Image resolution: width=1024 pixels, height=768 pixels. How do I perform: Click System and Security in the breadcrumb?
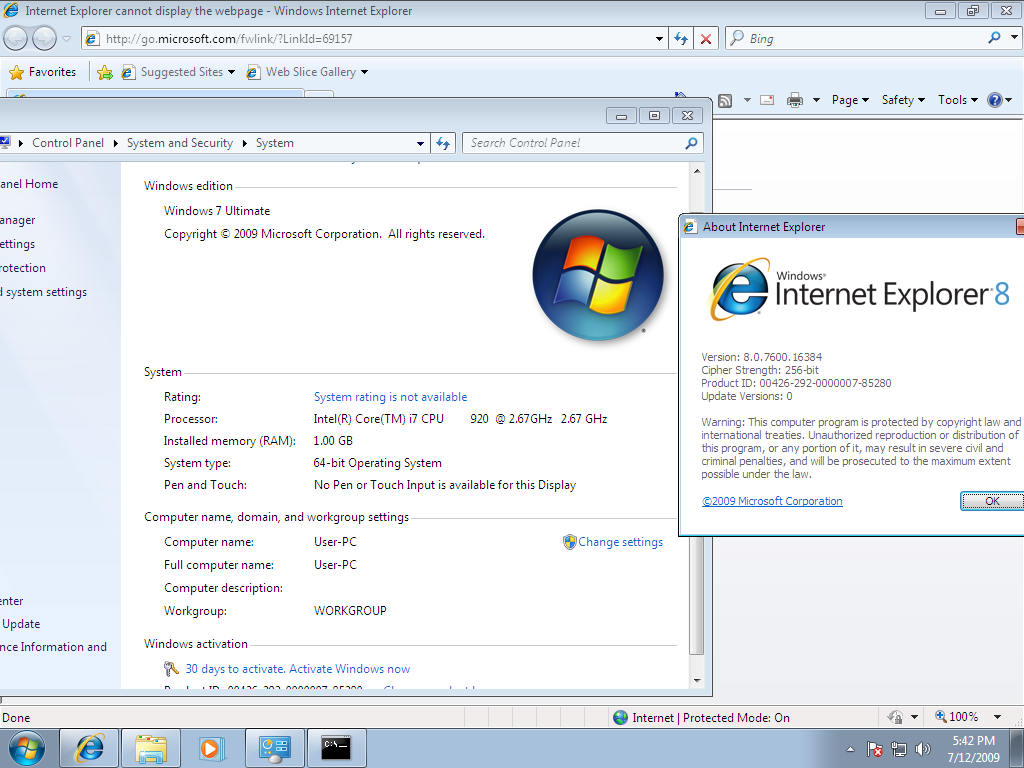(x=180, y=143)
